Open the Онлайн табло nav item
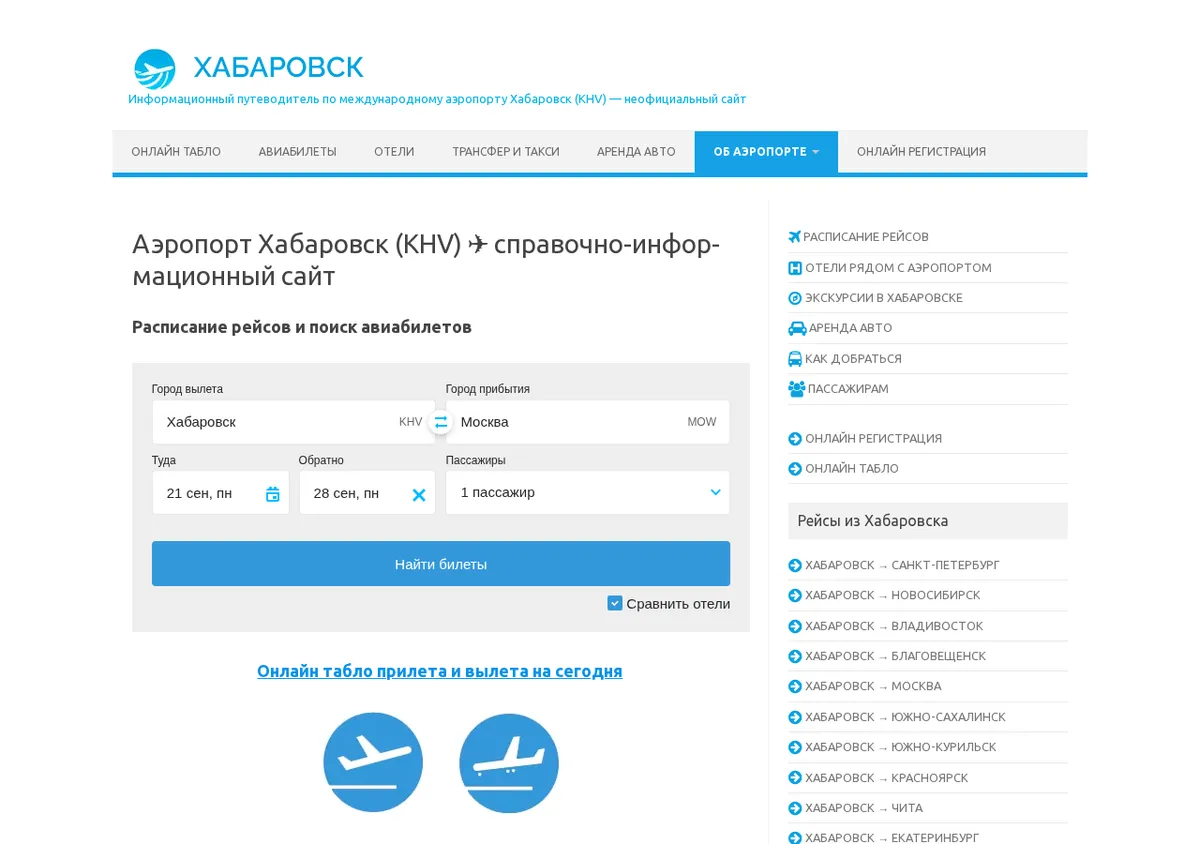Image resolution: width=1200 pixels, height=844 pixels. point(176,152)
